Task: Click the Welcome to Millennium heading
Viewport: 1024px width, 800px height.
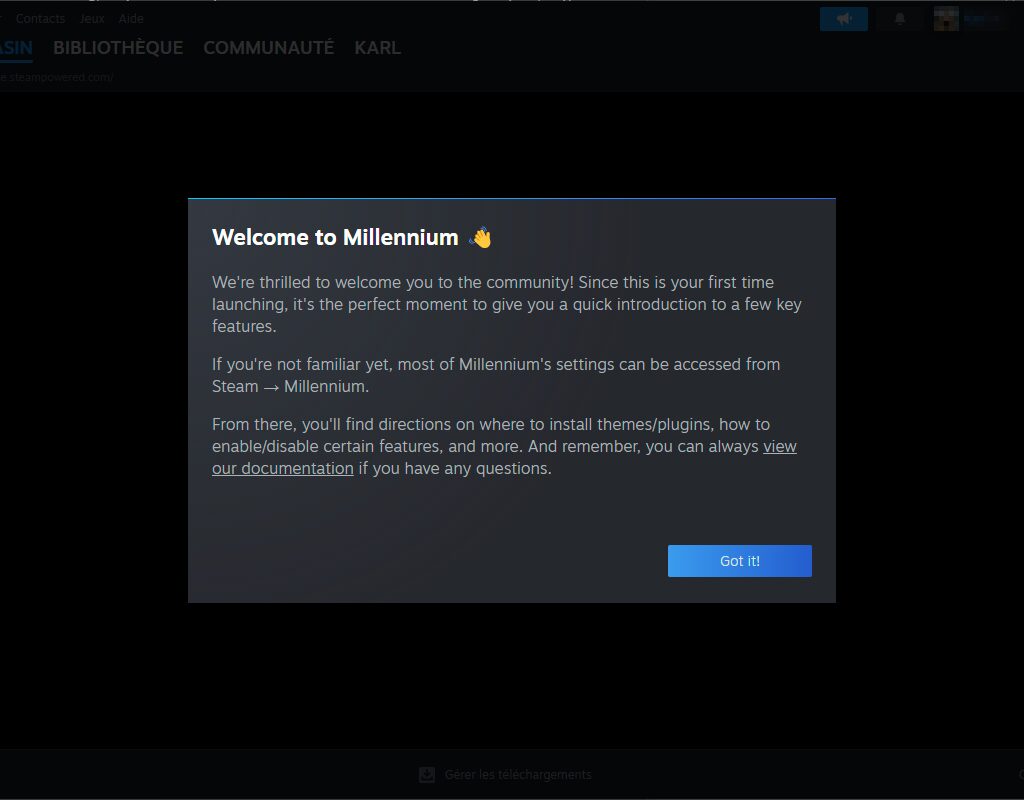Action: pyautogui.click(x=335, y=237)
